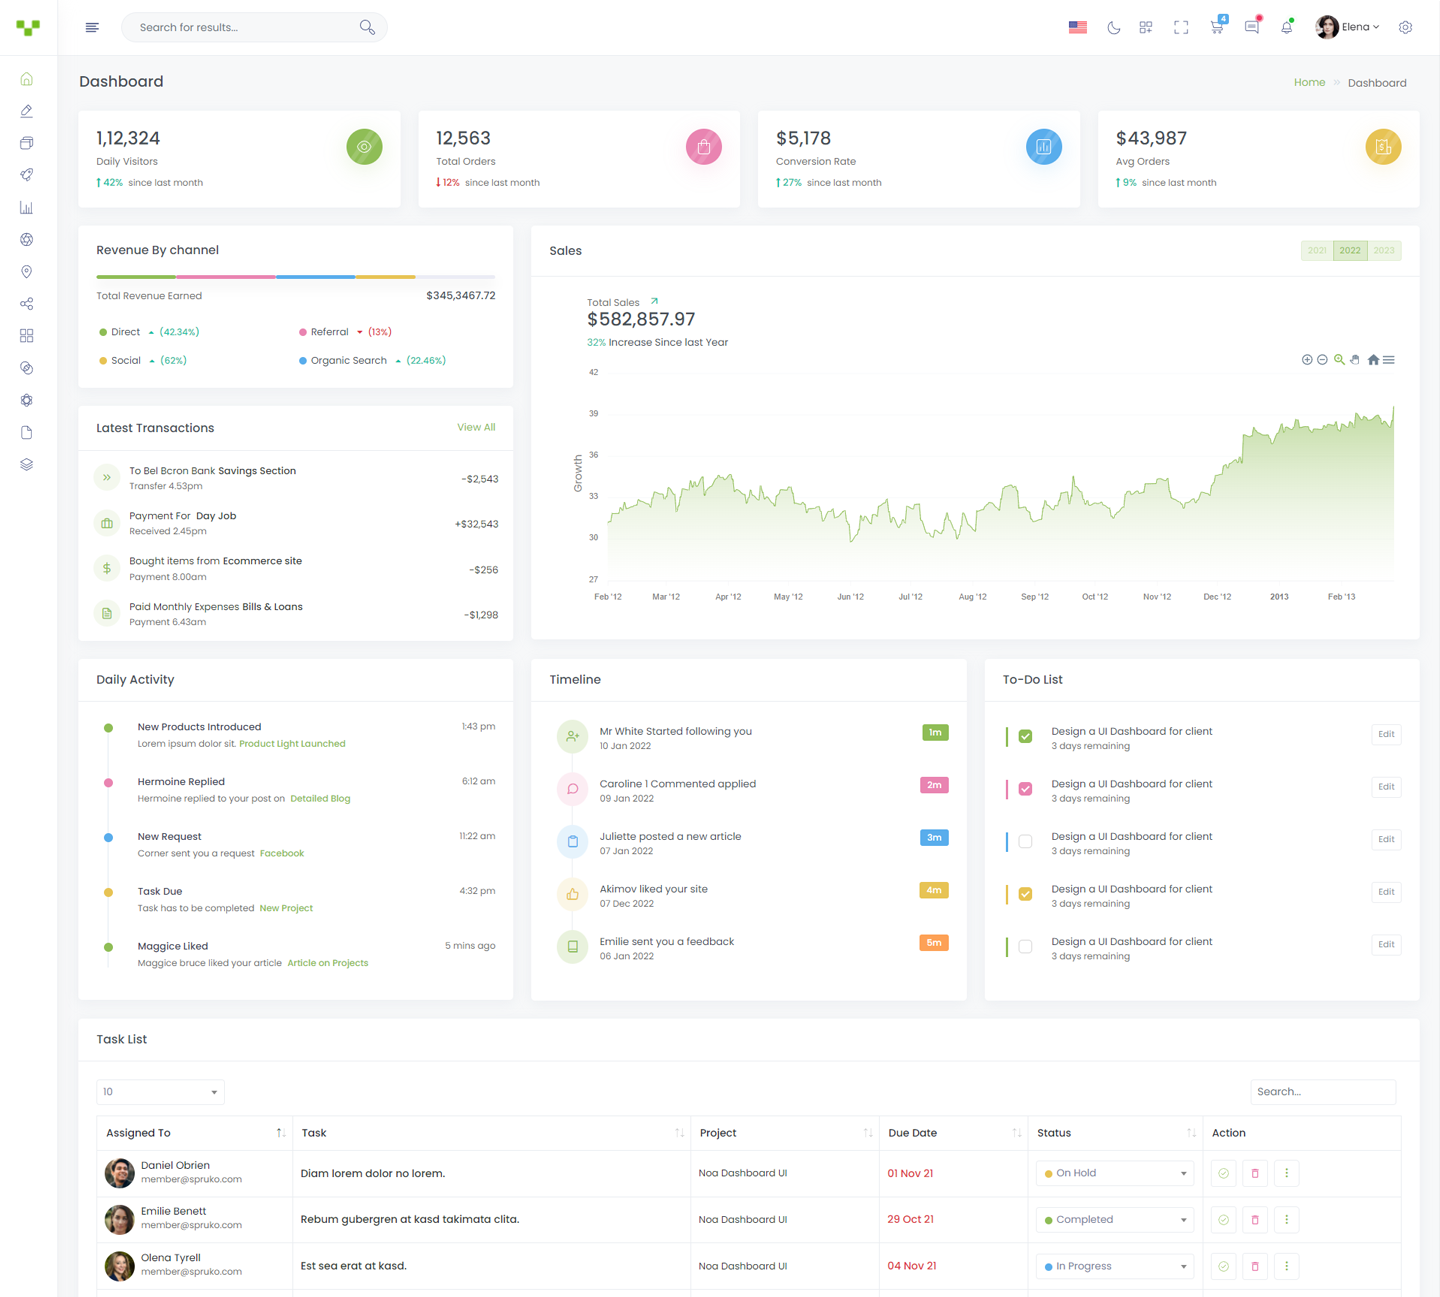The image size is (1440, 1297).
Task: Open the settings gear in header
Action: (1405, 28)
